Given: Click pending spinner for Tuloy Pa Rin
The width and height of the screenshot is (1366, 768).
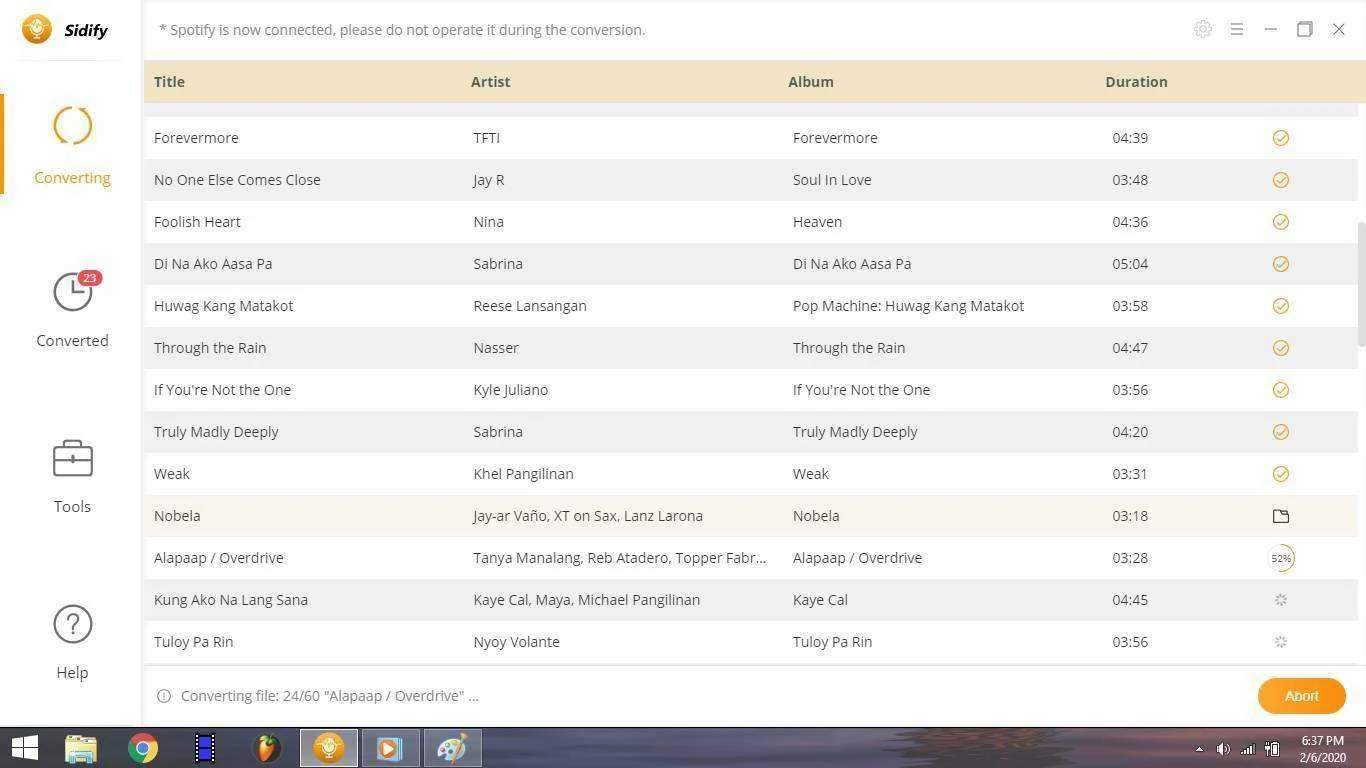Looking at the screenshot, I should pyautogui.click(x=1281, y=642).
